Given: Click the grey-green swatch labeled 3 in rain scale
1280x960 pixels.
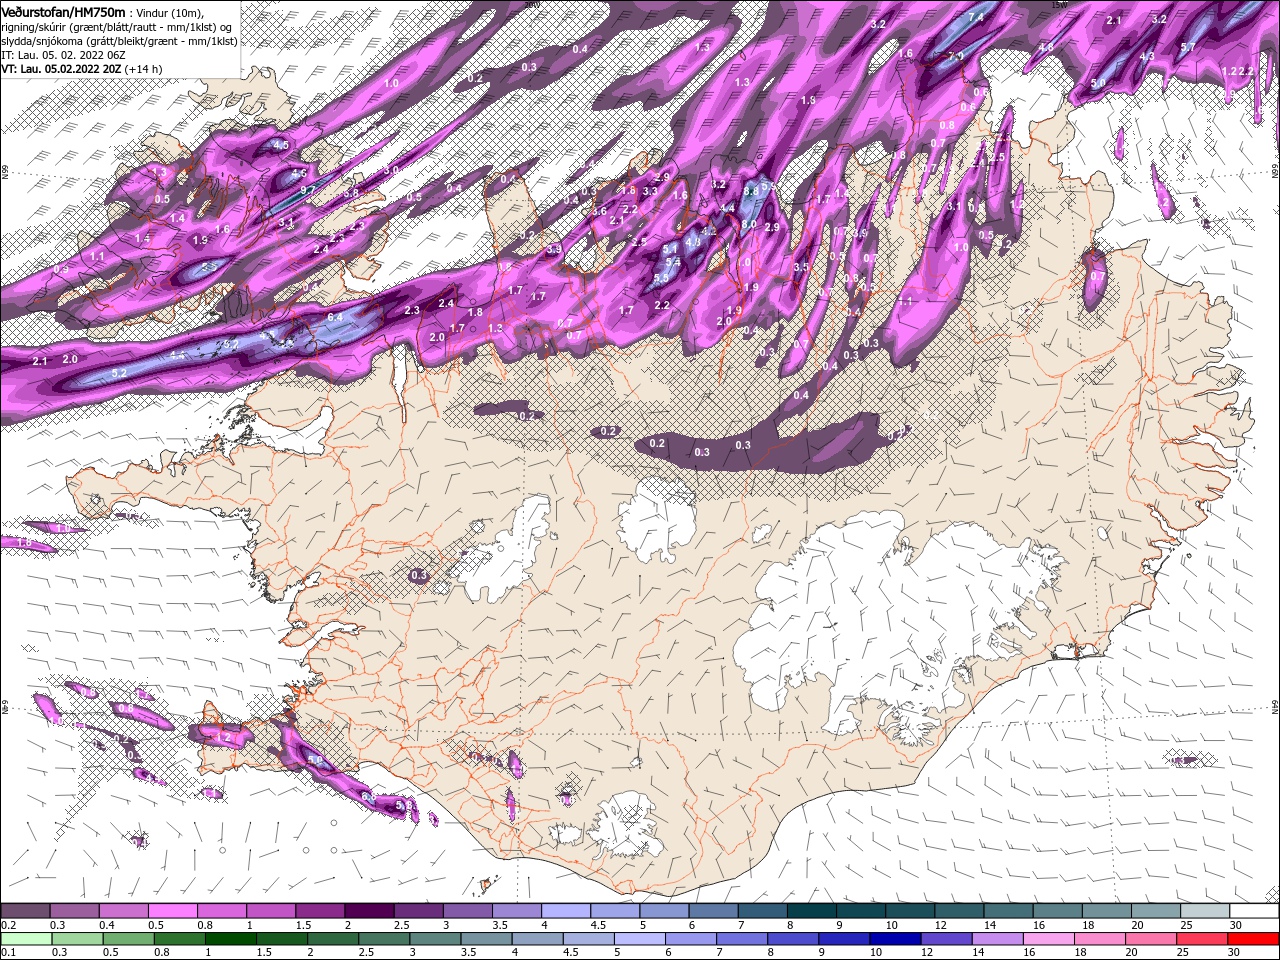Looking at the screenshot, I should 435,939.
